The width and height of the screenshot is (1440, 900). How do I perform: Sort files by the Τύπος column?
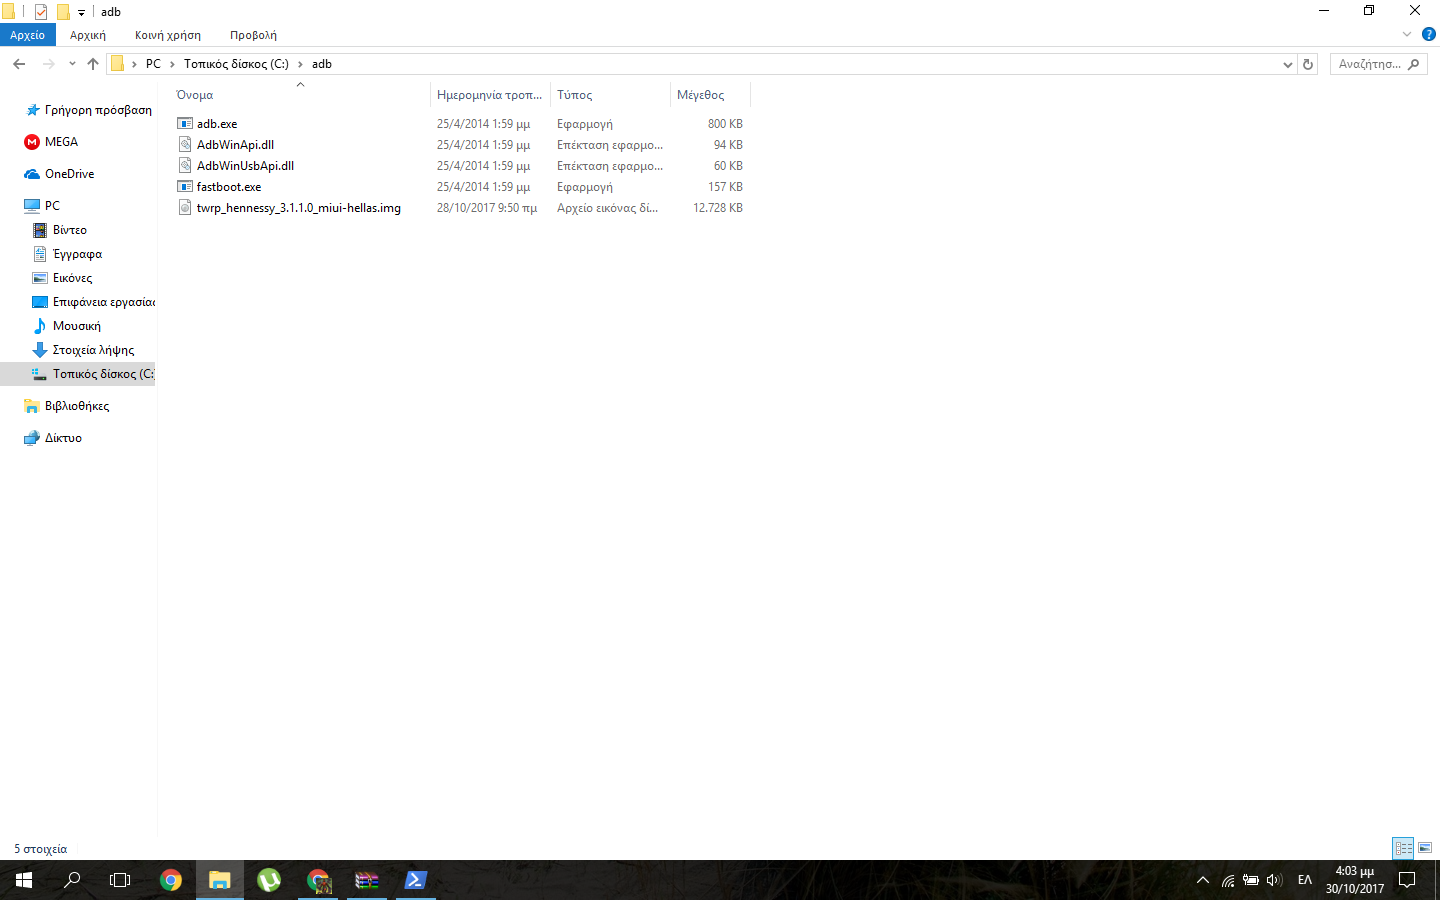[575, 95]
